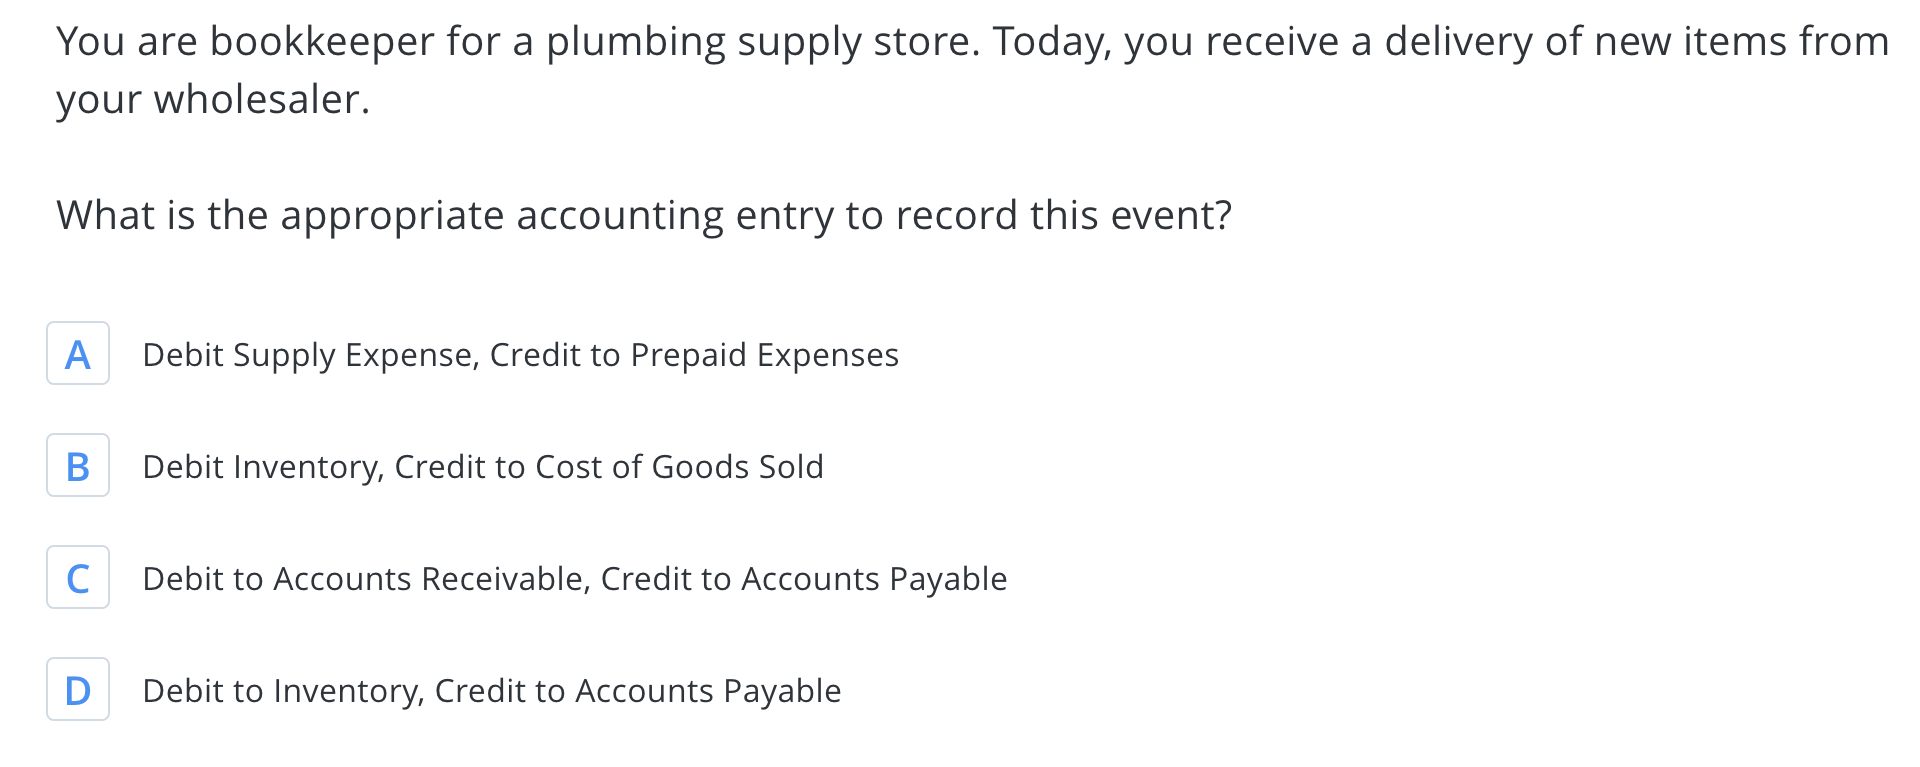Select the letter D answer box
Viewport: 1920px width, 767px height.
78,689
